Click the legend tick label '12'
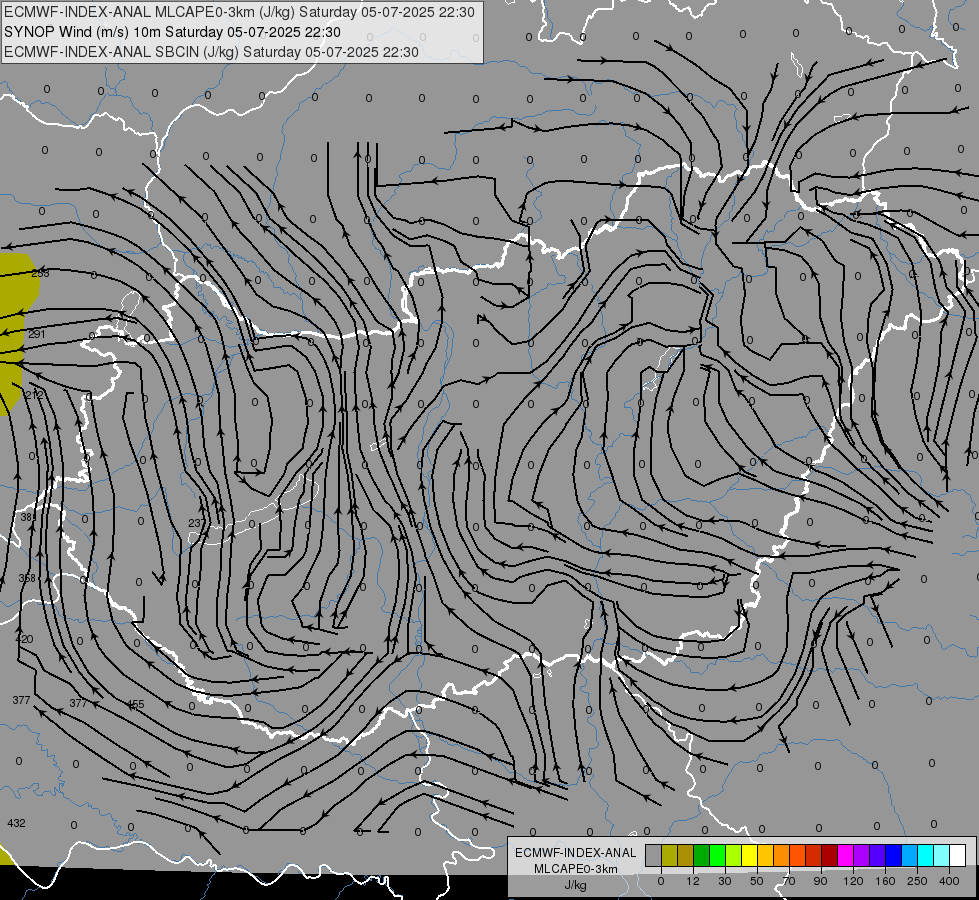The image size is (979, 900). point(693,881)
